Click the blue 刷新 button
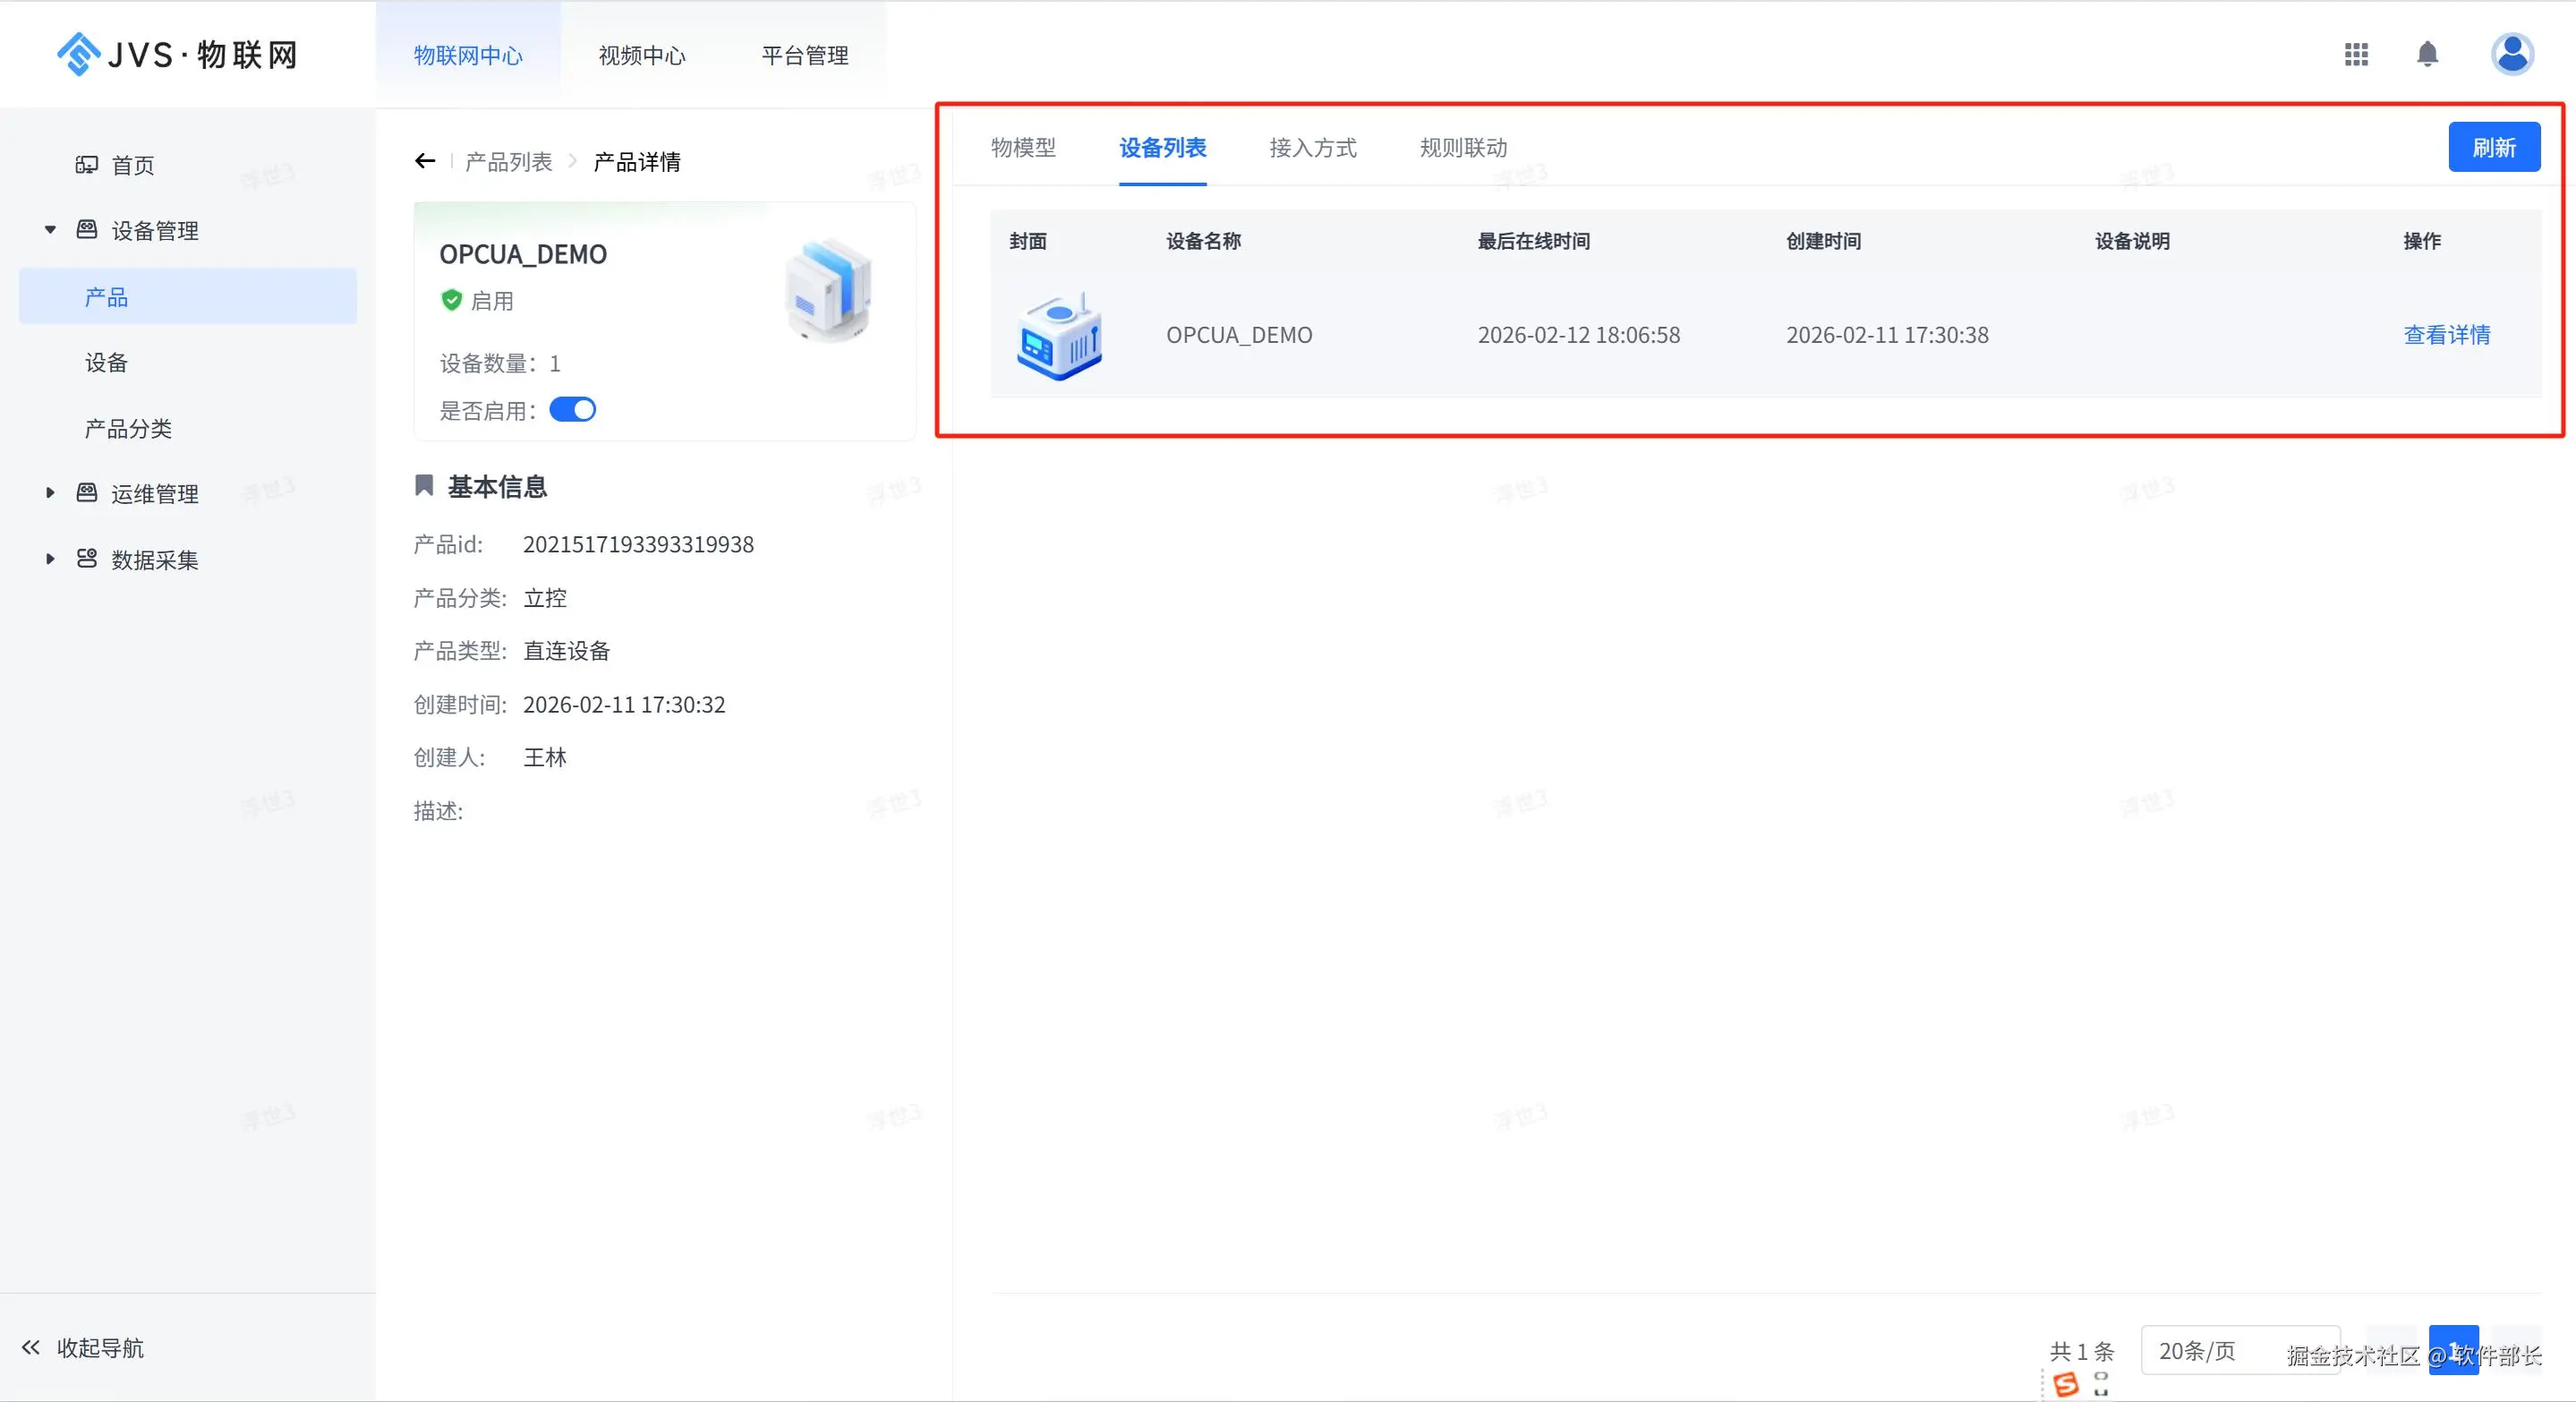The width and height of the screenshot is (2576, 1402). pyautogui.click(x=2493, y=148)
